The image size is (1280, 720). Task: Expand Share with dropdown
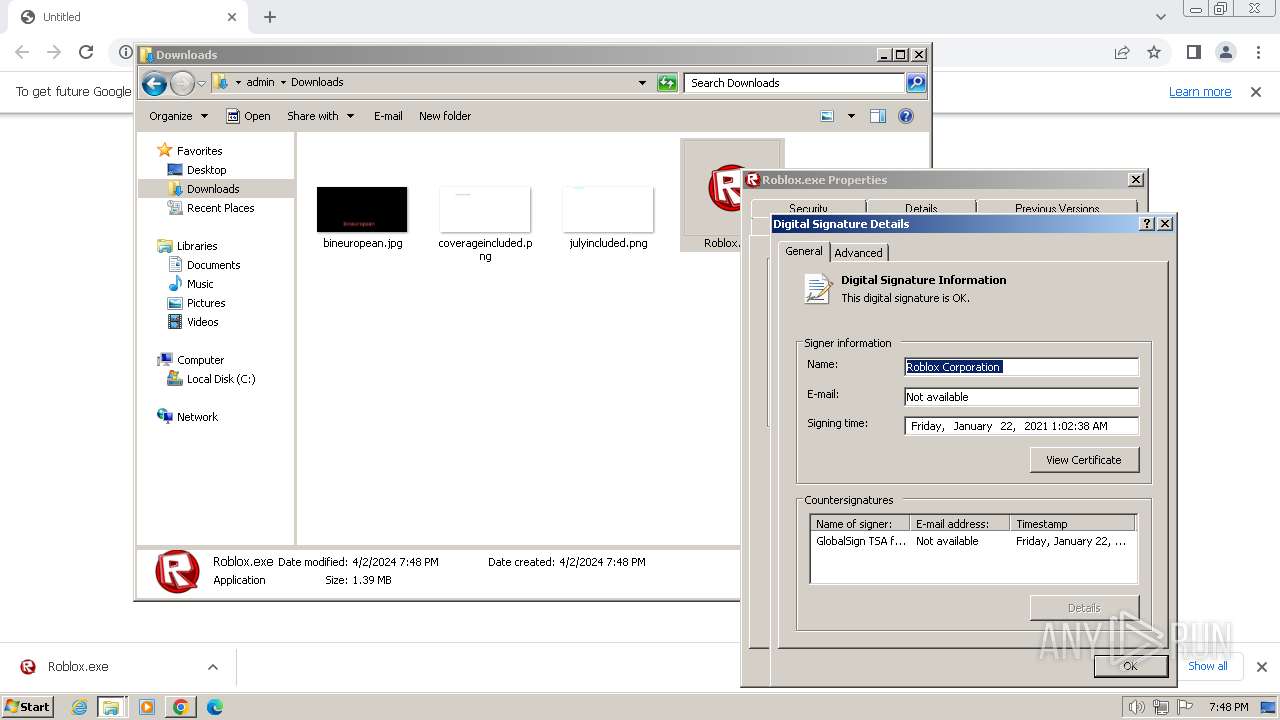tap(320, 116)
